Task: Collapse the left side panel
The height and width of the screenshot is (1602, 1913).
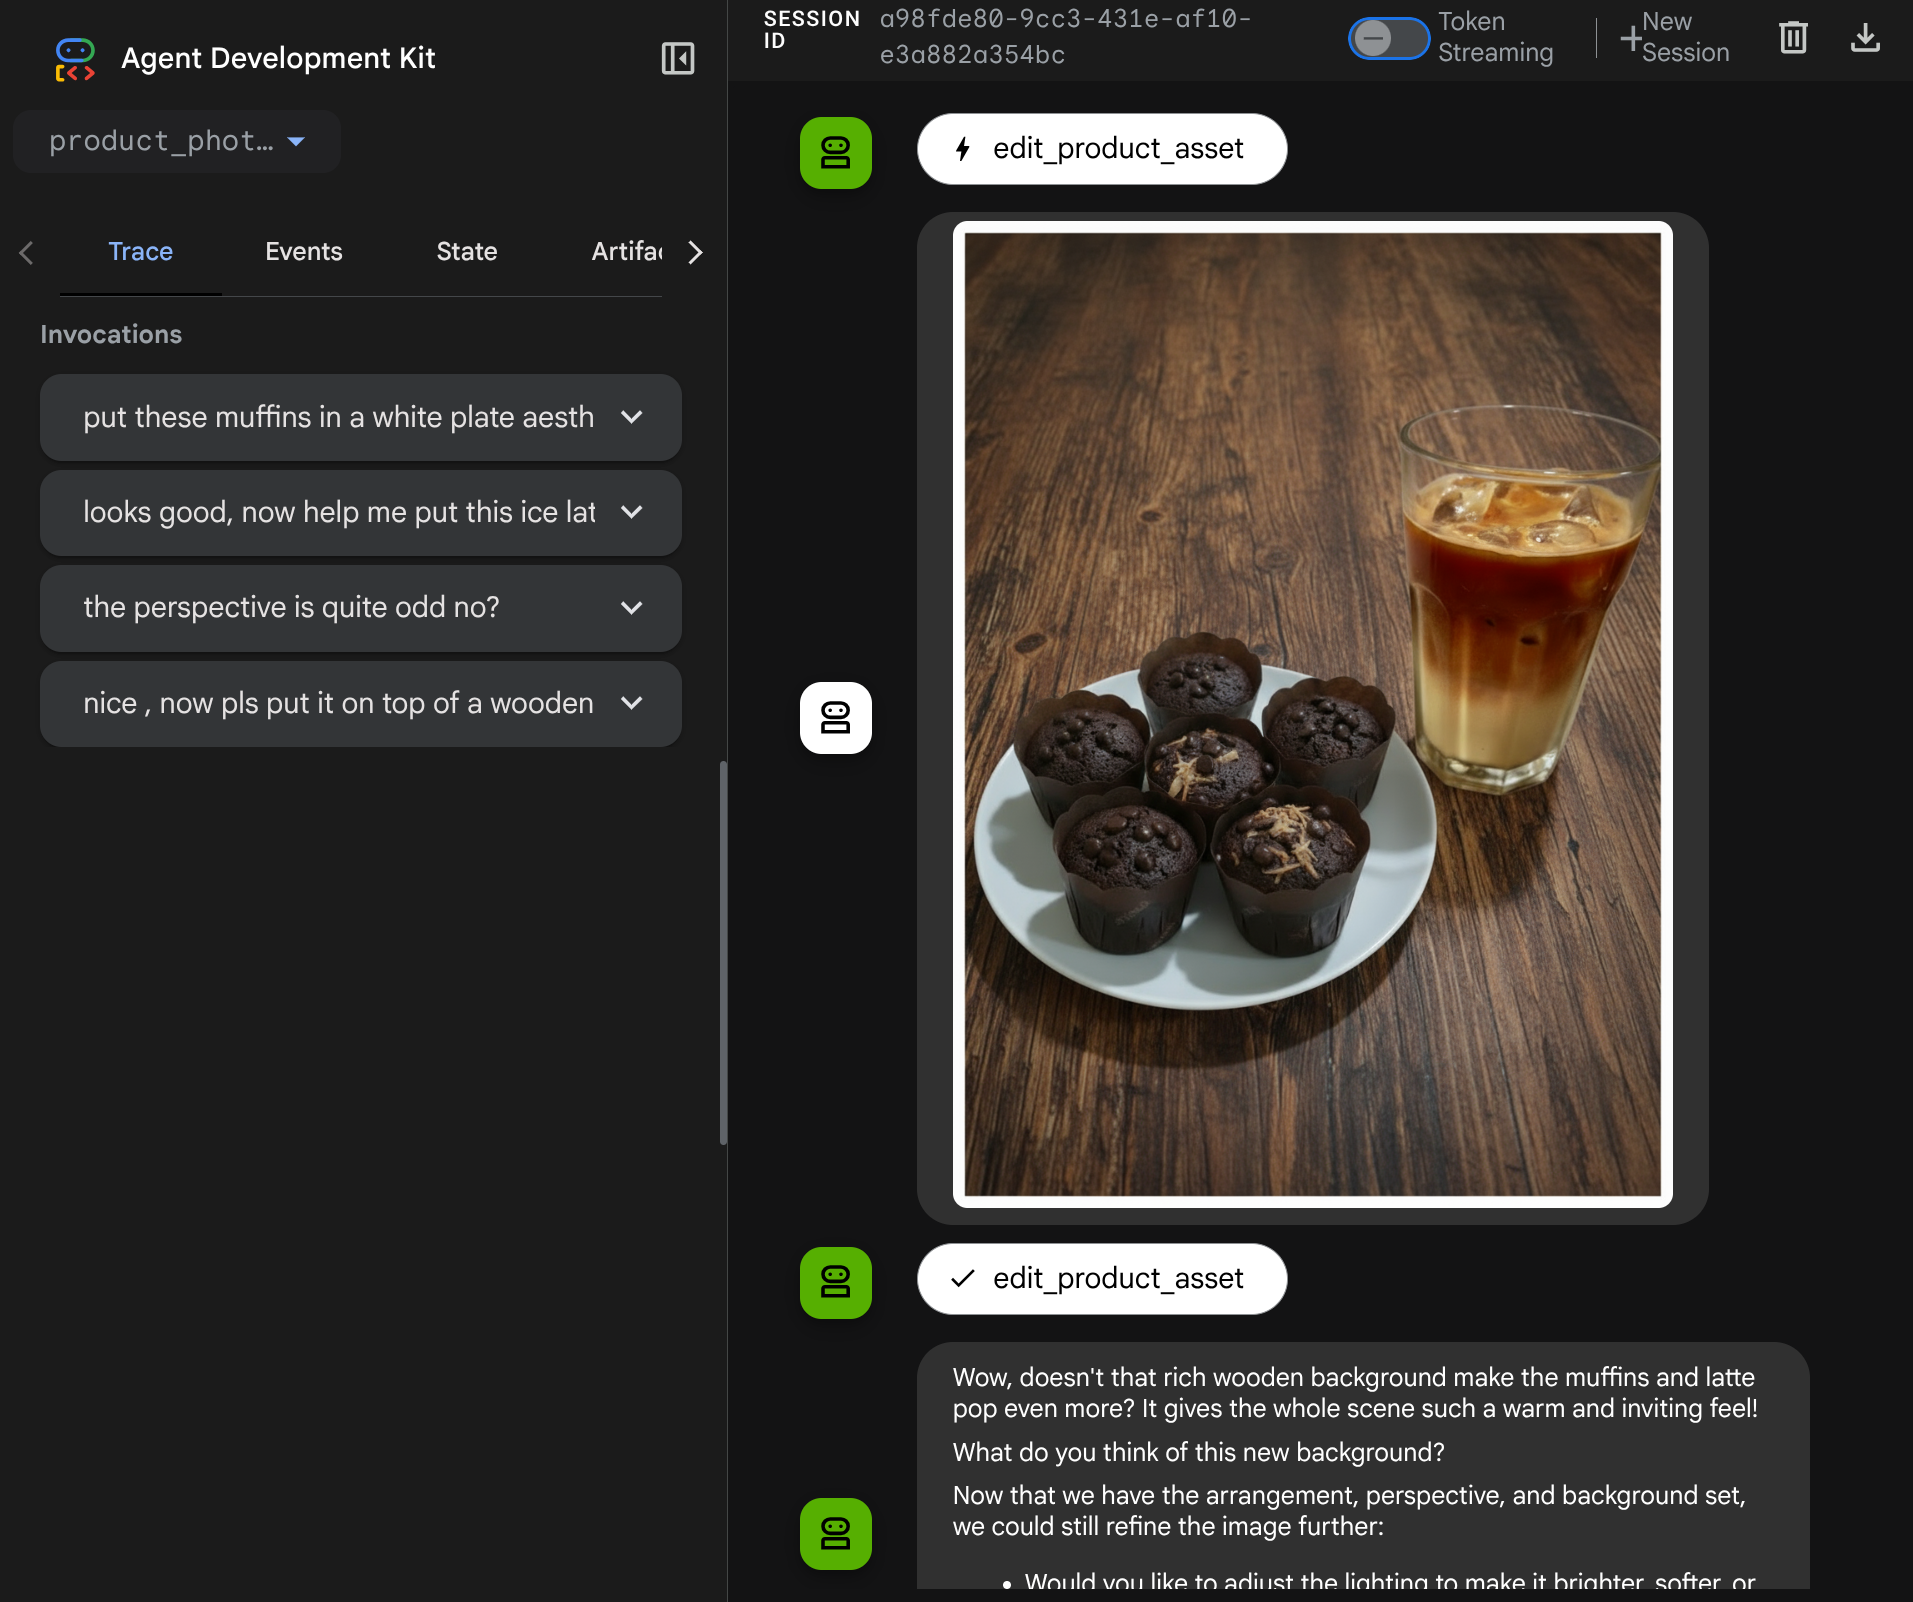Action: (x=677, y=58)
